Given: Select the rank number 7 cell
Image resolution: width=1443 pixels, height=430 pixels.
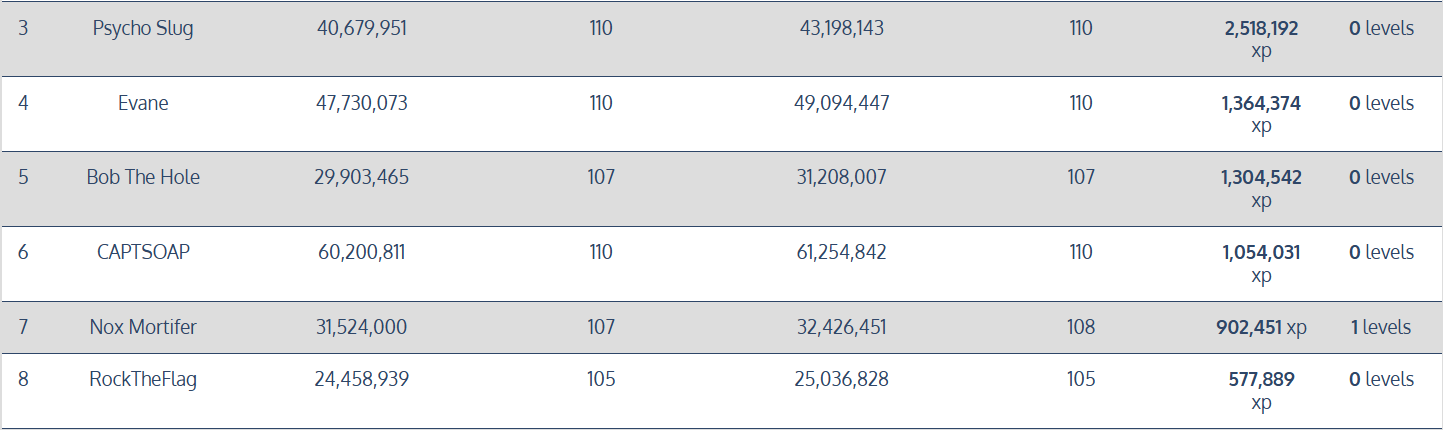Looking at the screenshot, I should click(x=23, y=327).
